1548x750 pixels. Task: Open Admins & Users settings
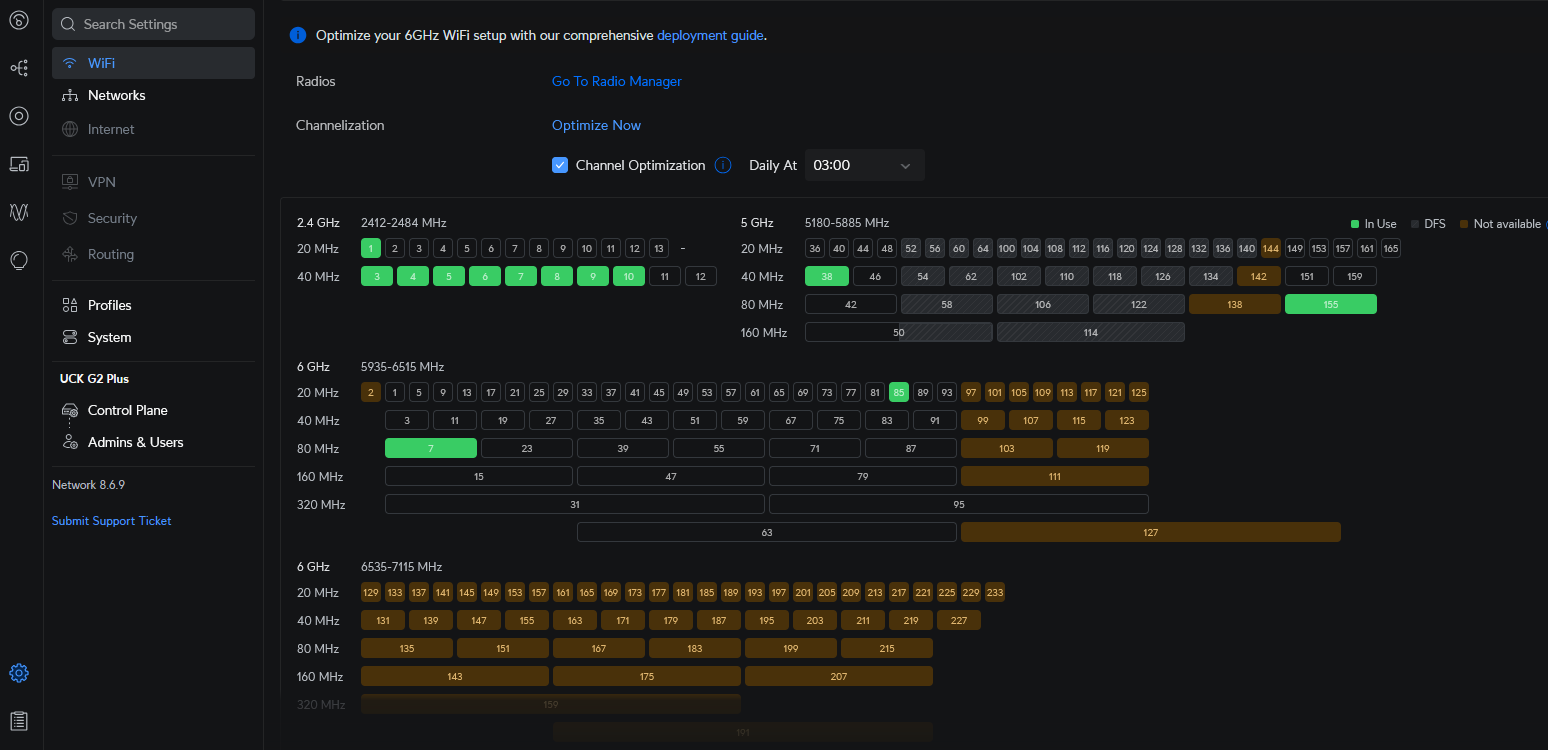pyautogui.click(x=153, y=442)
